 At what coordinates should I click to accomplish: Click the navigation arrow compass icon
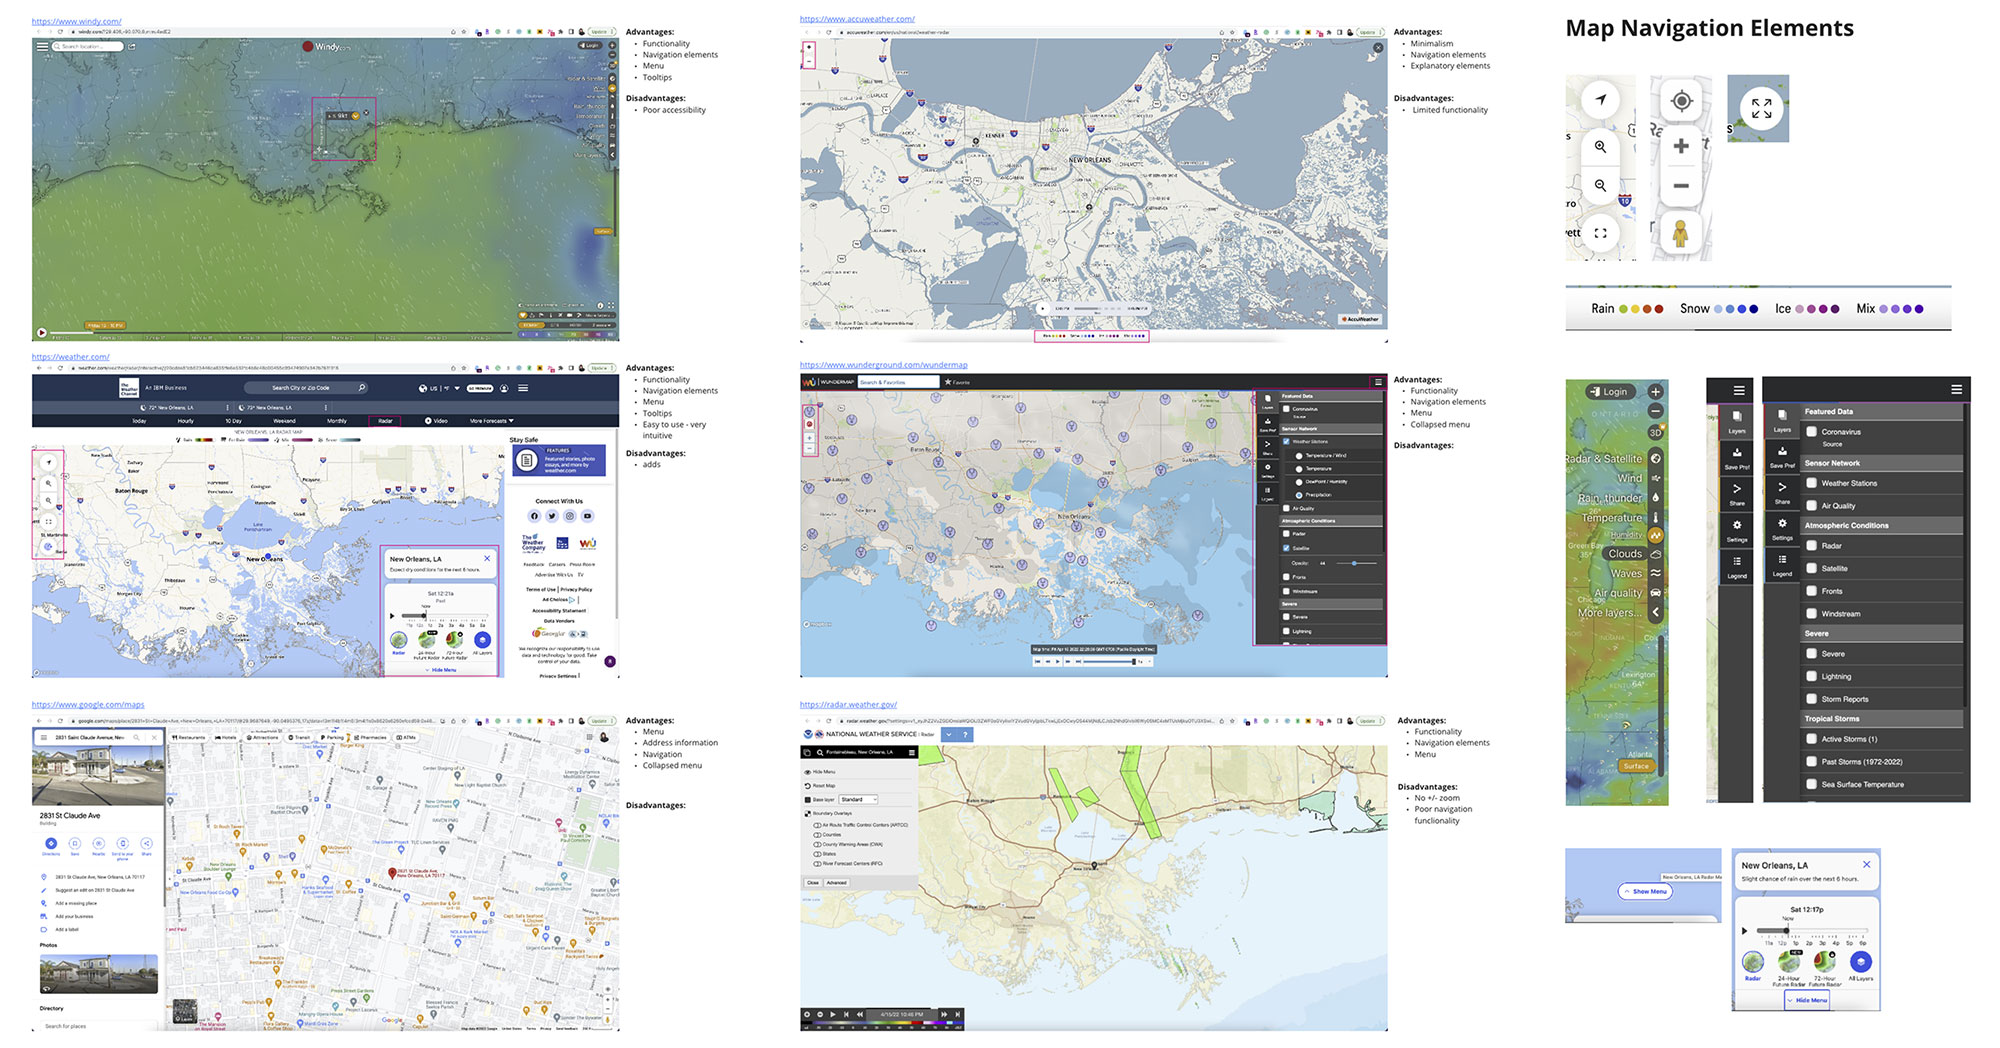[1600, 99]
